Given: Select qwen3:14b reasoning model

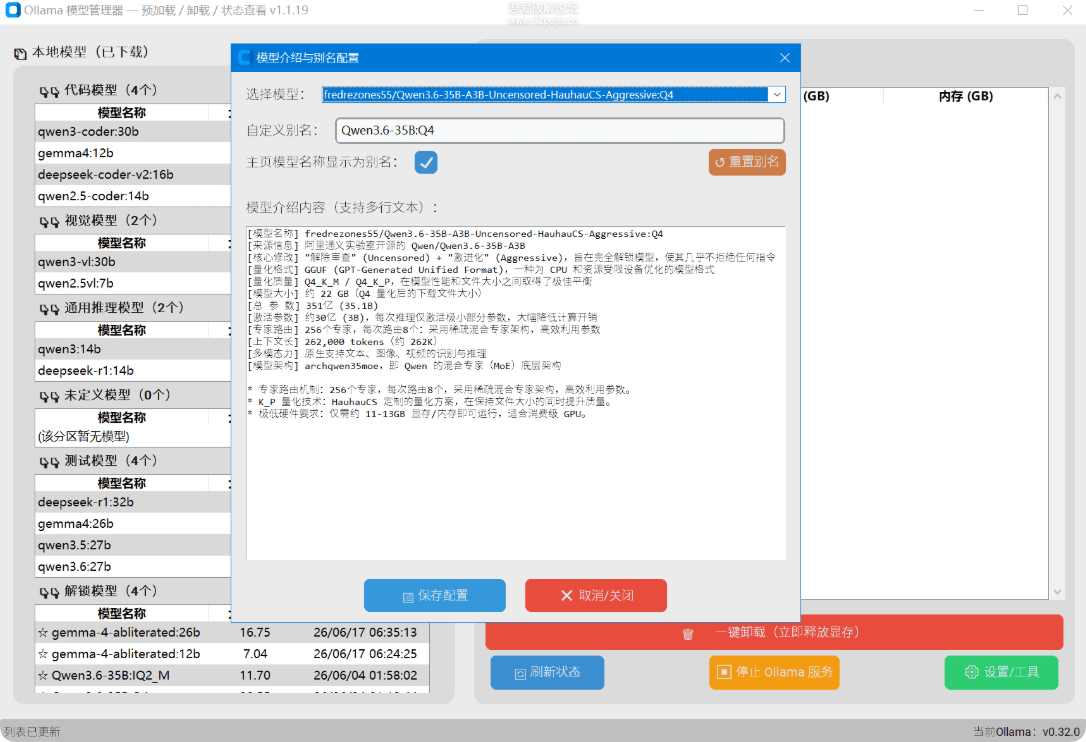Looking at the screenshot, I should [133, 349].
